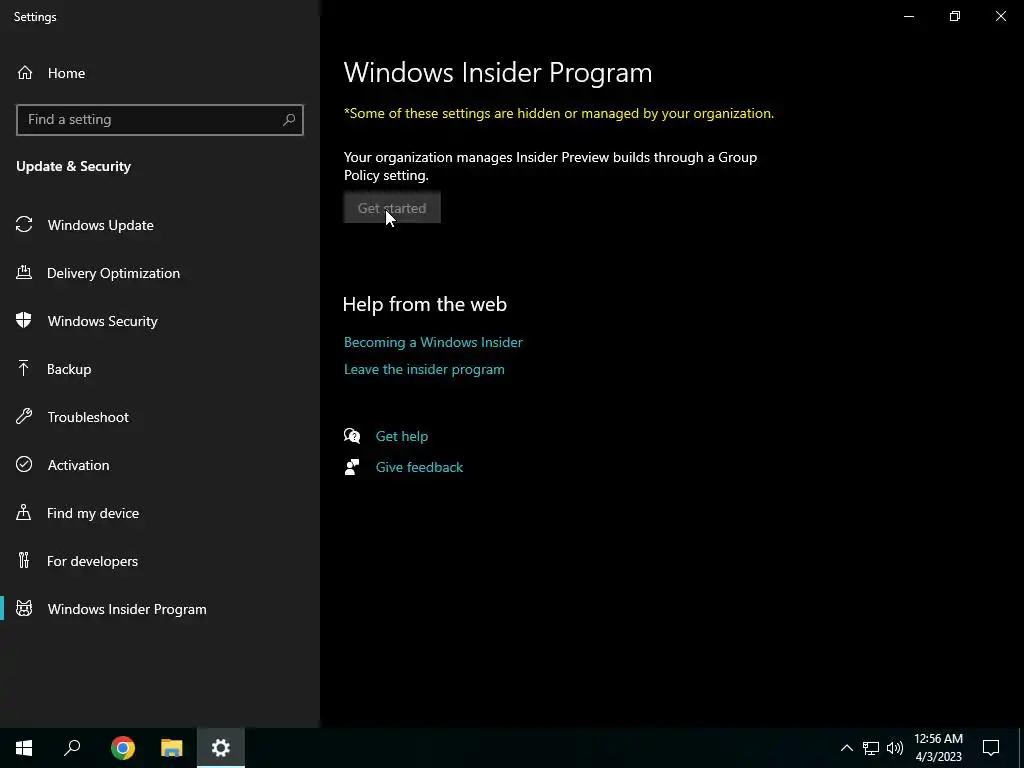Select Delivery Optimization in the sidebar
Screen dimensions: 1024x768
click(114, 273)
